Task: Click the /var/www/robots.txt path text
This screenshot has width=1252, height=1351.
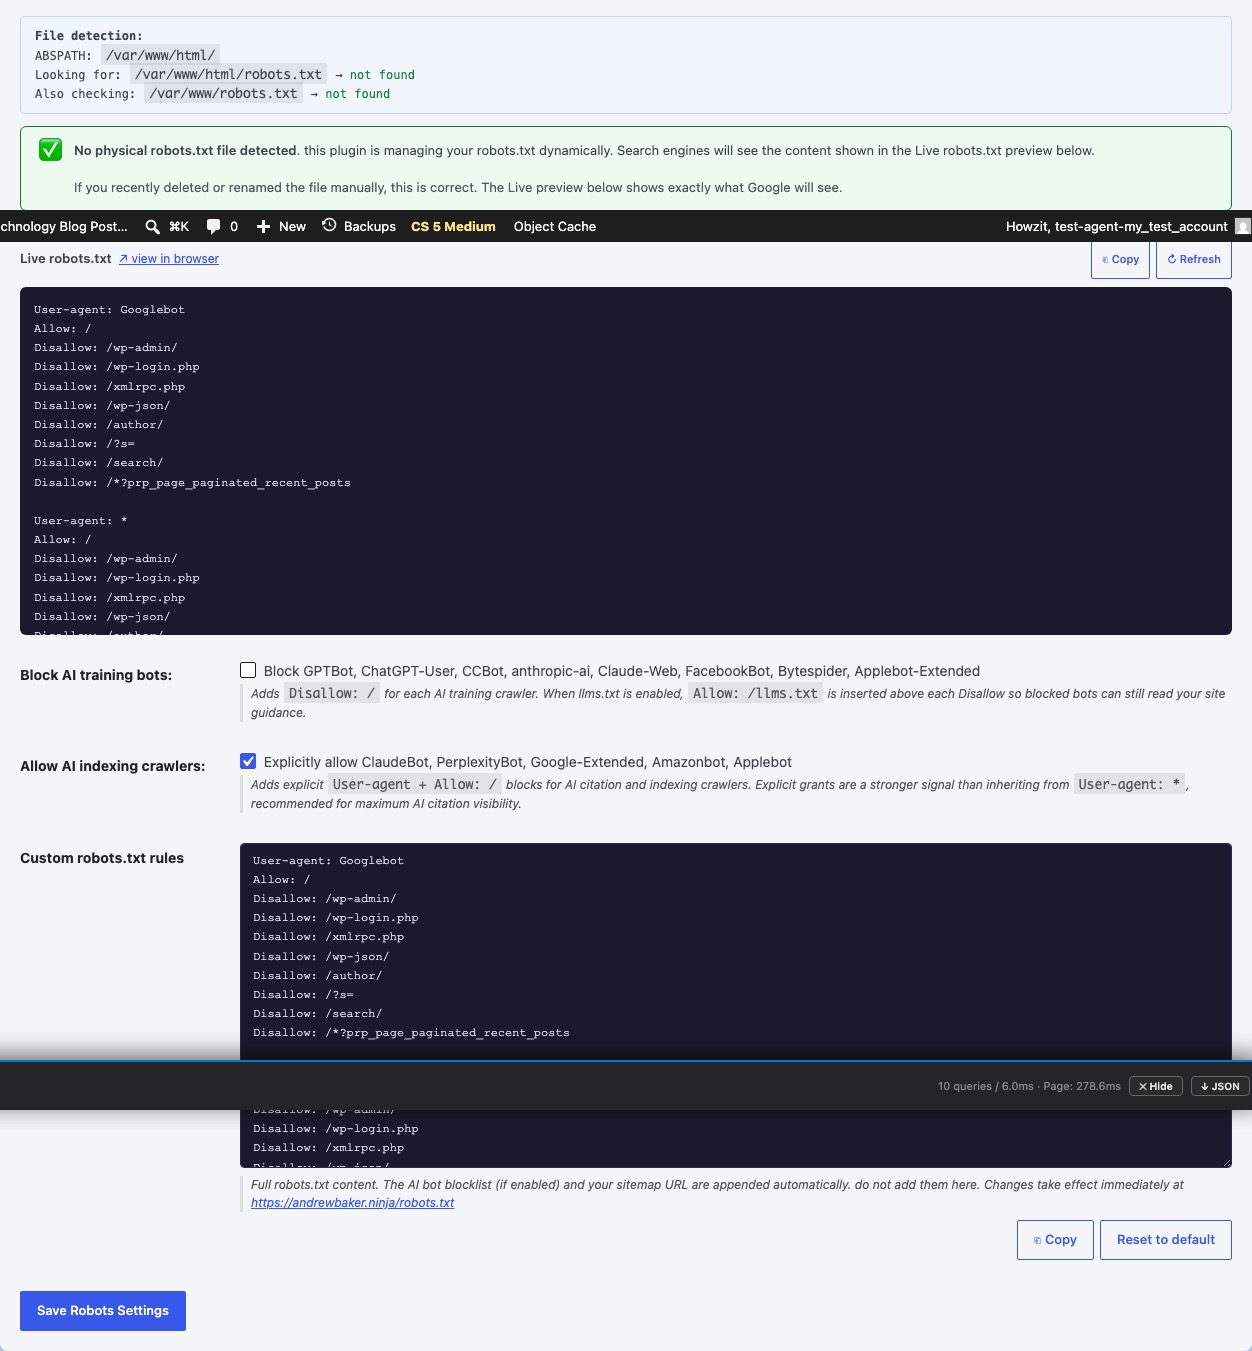Action: (223, 93)
